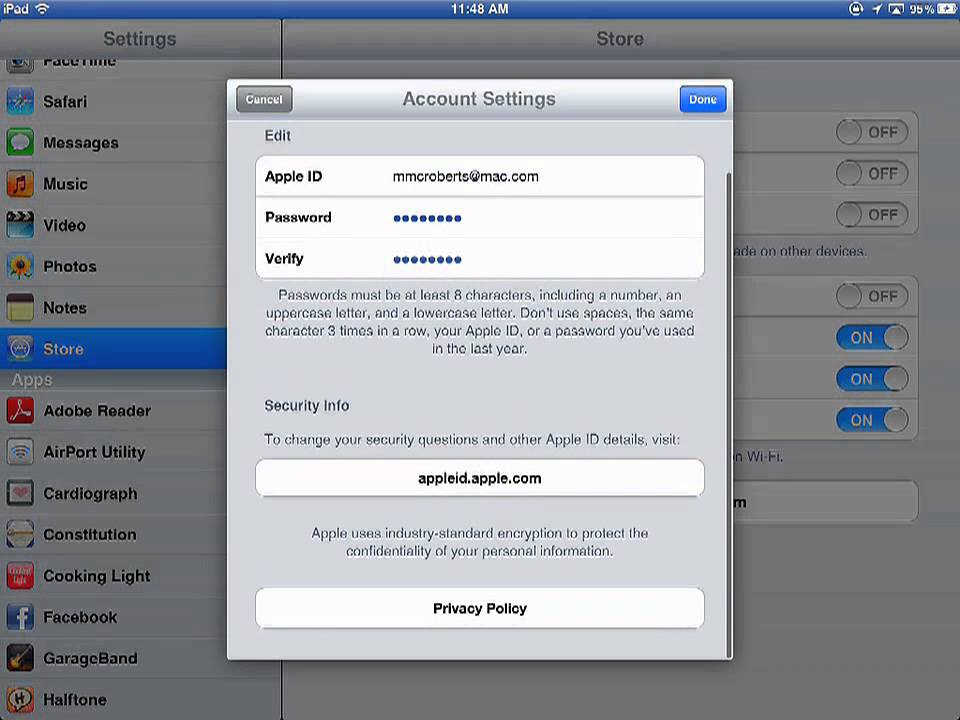
Task: Tap the Halftone app icon
Action: click(x=20, y=699)
